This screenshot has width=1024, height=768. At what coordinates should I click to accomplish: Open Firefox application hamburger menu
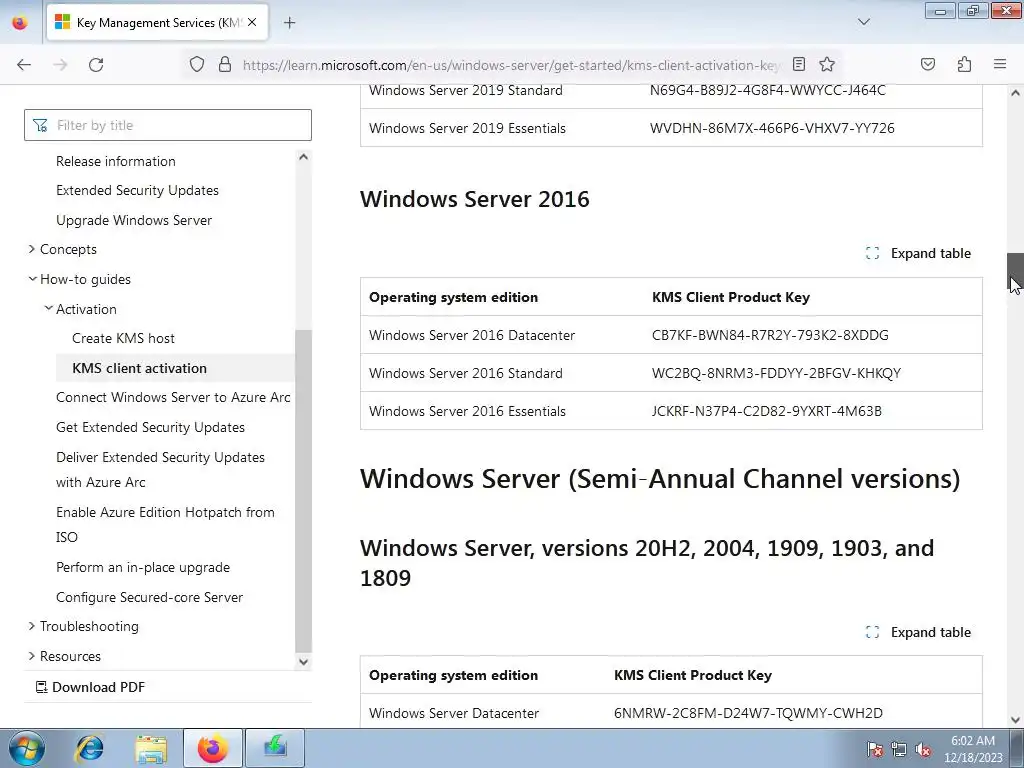pyautogui.click(x=1000, y=64)
